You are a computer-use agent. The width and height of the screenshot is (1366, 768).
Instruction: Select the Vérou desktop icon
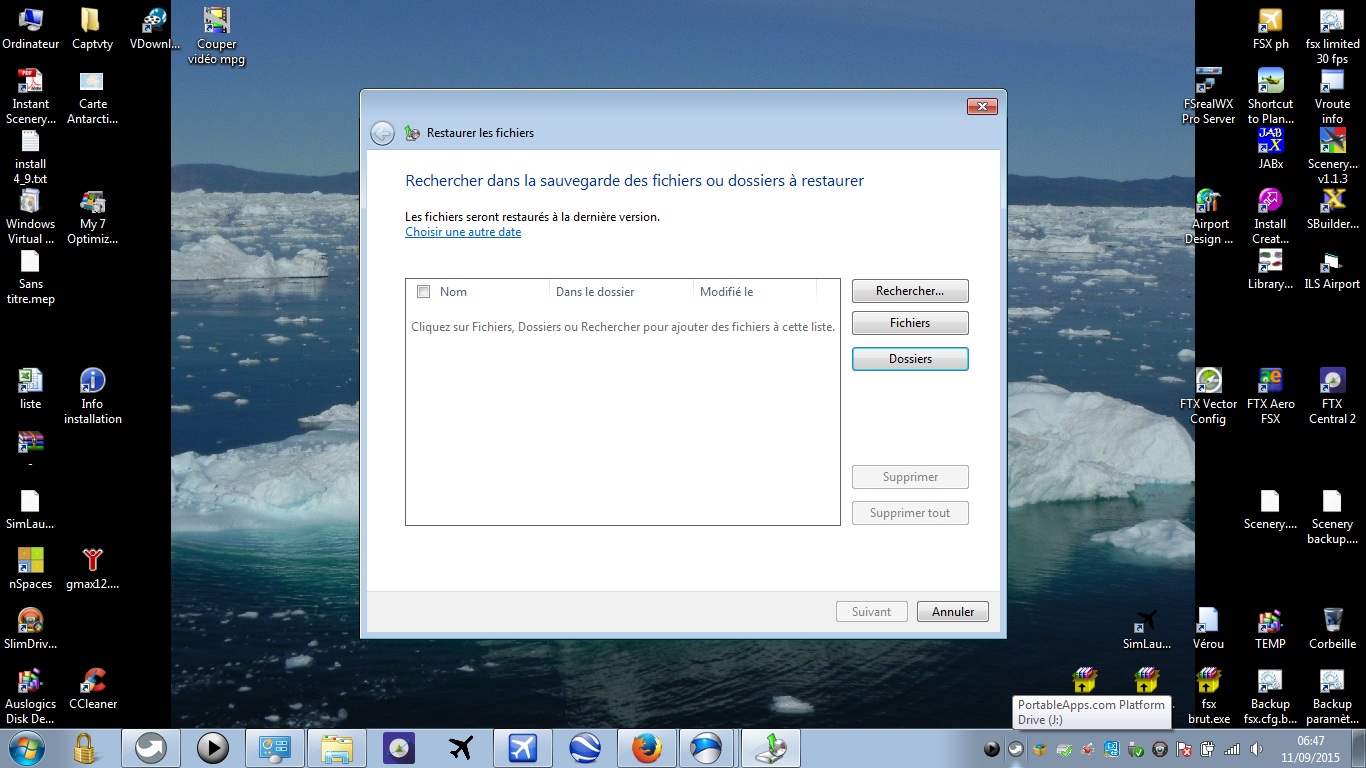(x=1208, y=629)
